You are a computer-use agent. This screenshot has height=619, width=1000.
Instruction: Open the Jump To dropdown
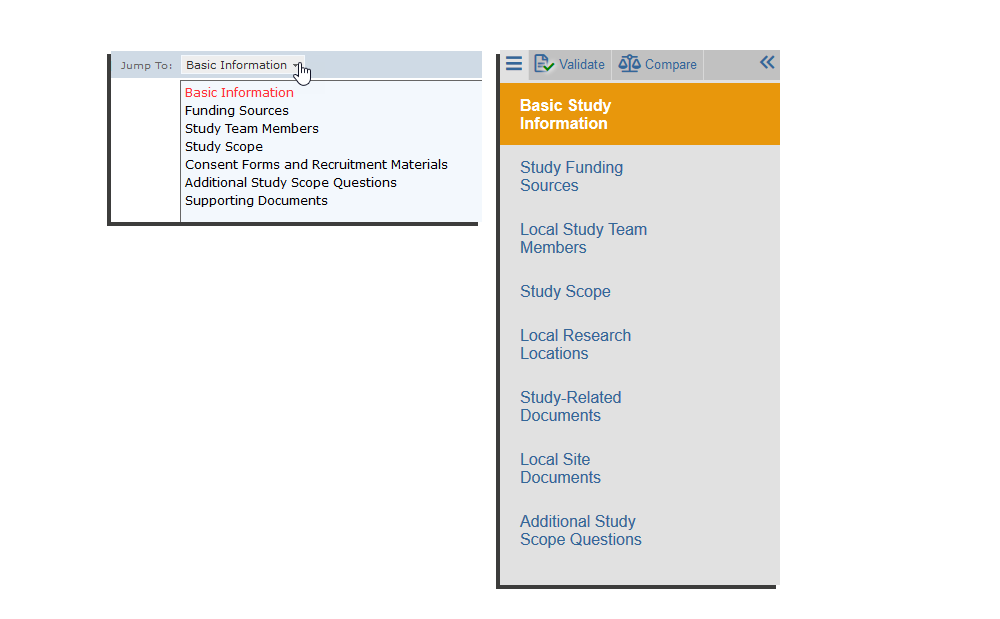point(242,65)
